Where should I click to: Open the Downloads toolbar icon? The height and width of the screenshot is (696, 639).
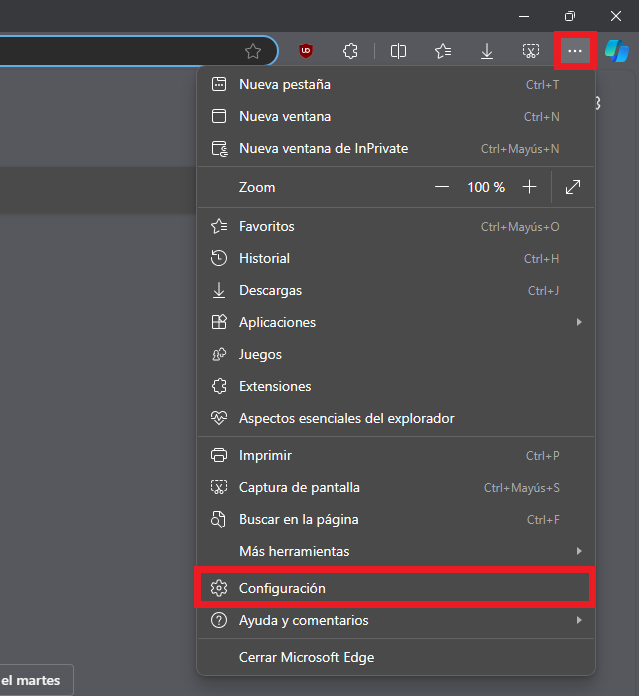point(487,51)
